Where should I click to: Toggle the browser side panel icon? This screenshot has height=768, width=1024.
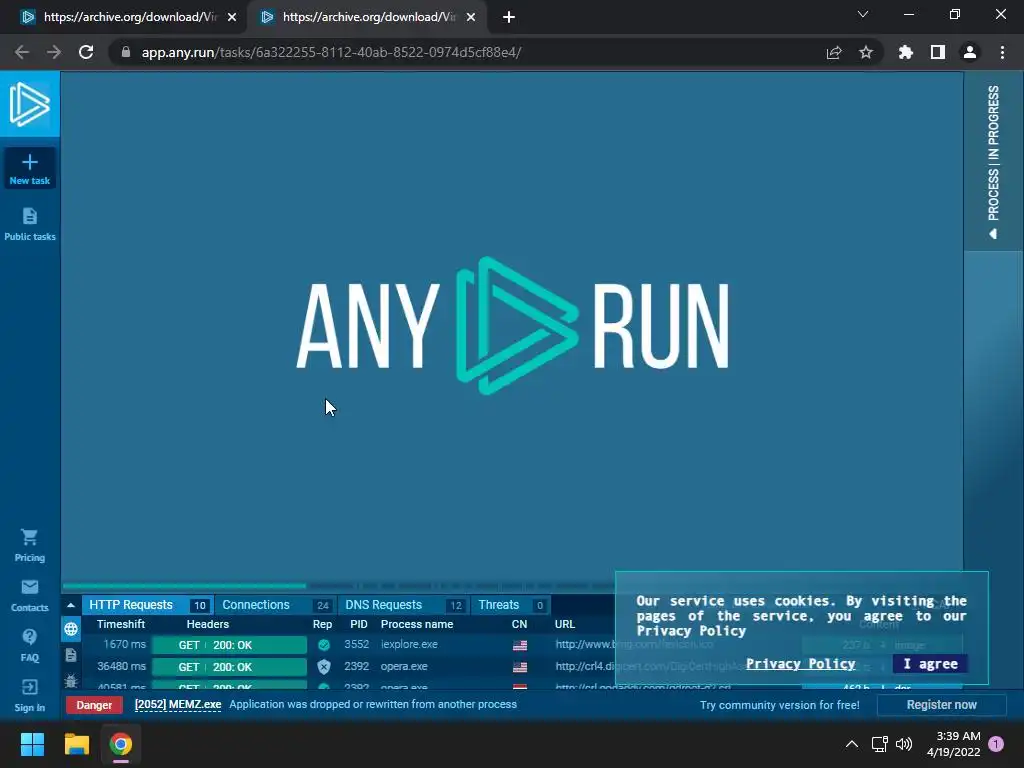click(x=938, y=52)
